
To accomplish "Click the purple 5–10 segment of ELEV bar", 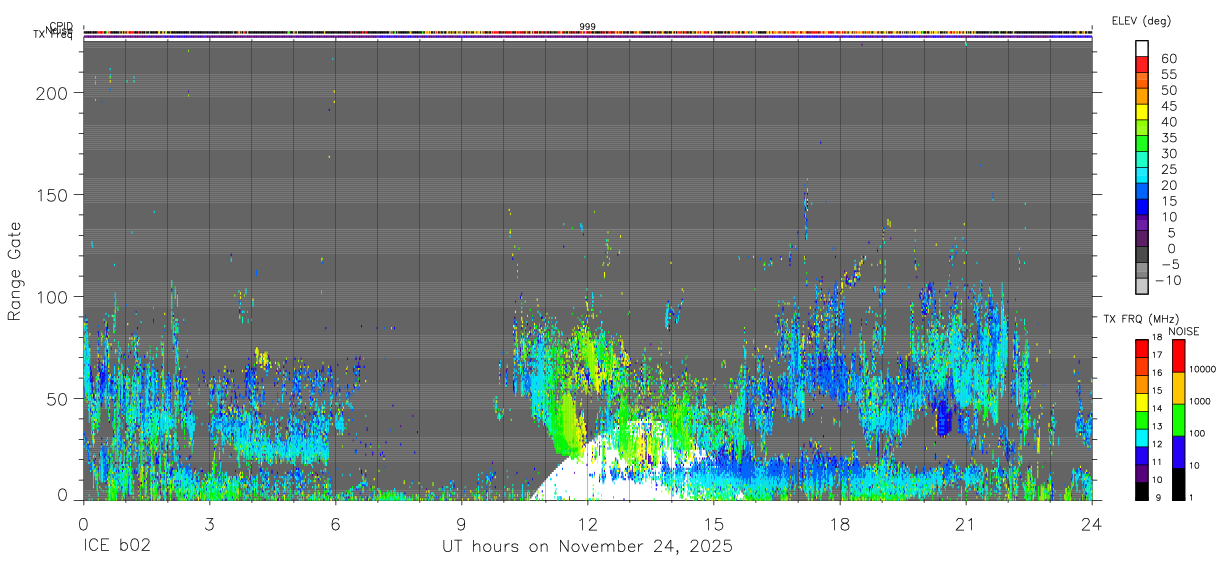I will tap(1141, 224).
